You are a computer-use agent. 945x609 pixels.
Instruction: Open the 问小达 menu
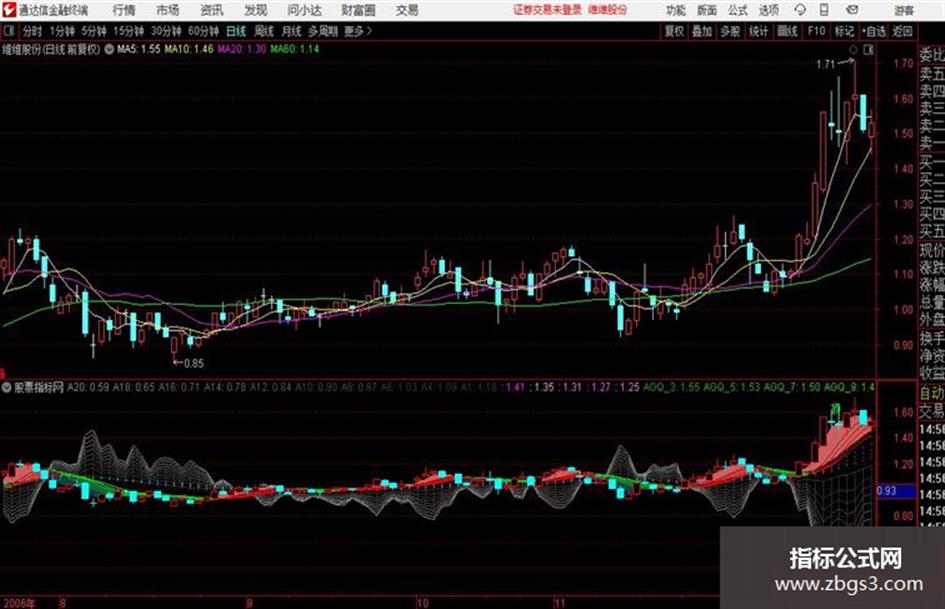coord(304,10)
